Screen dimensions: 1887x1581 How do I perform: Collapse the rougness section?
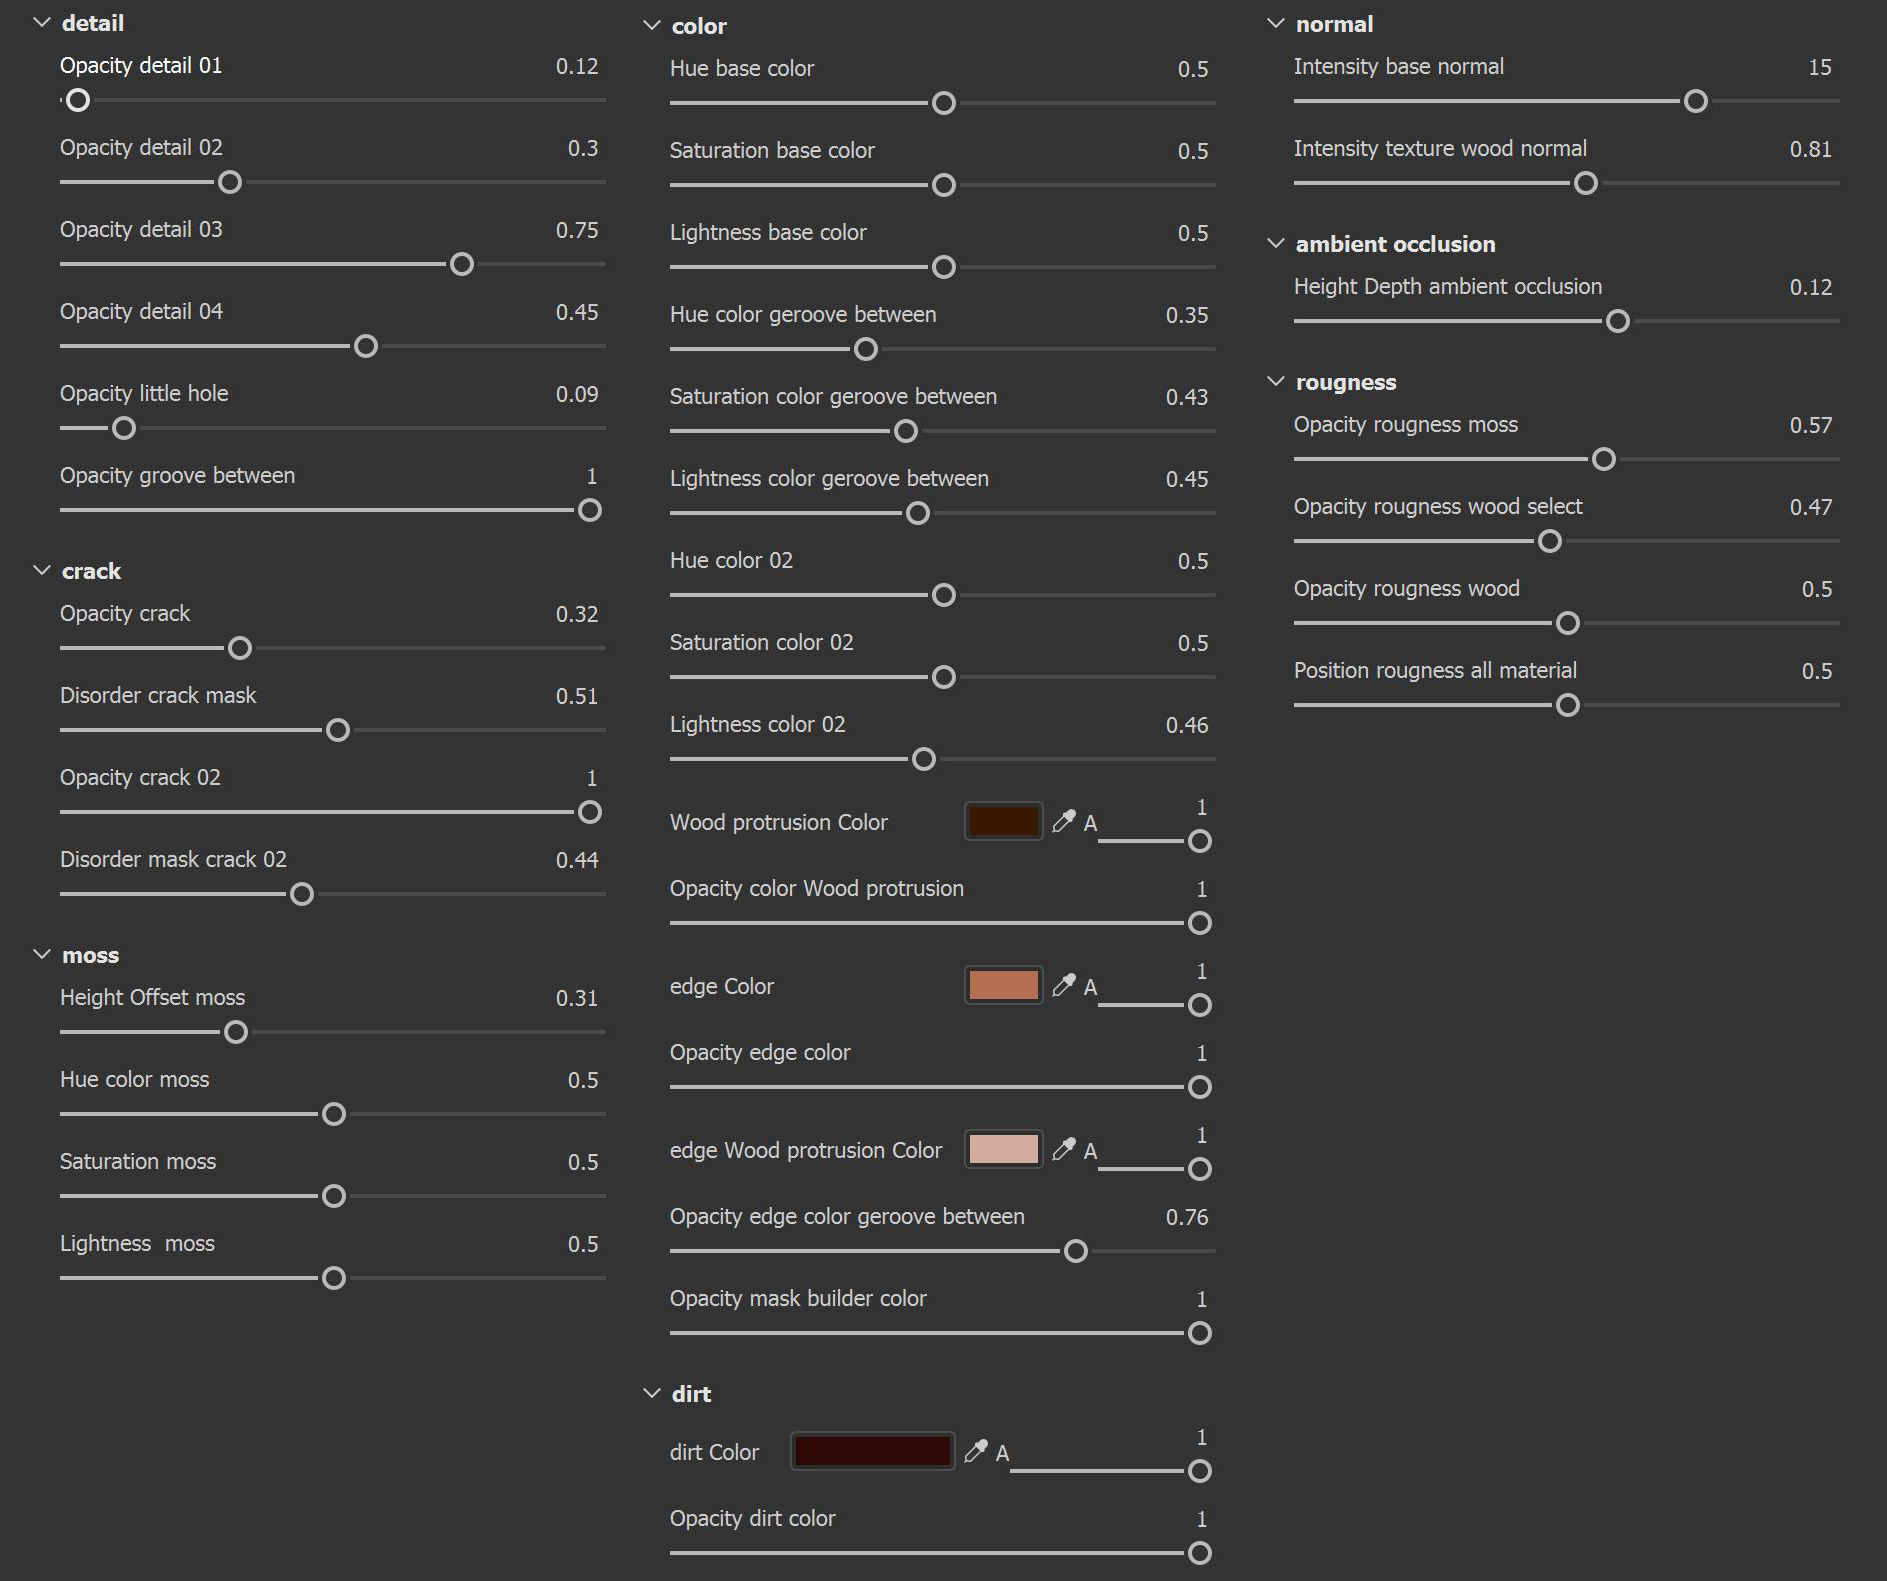click(x=1276, y=381)
